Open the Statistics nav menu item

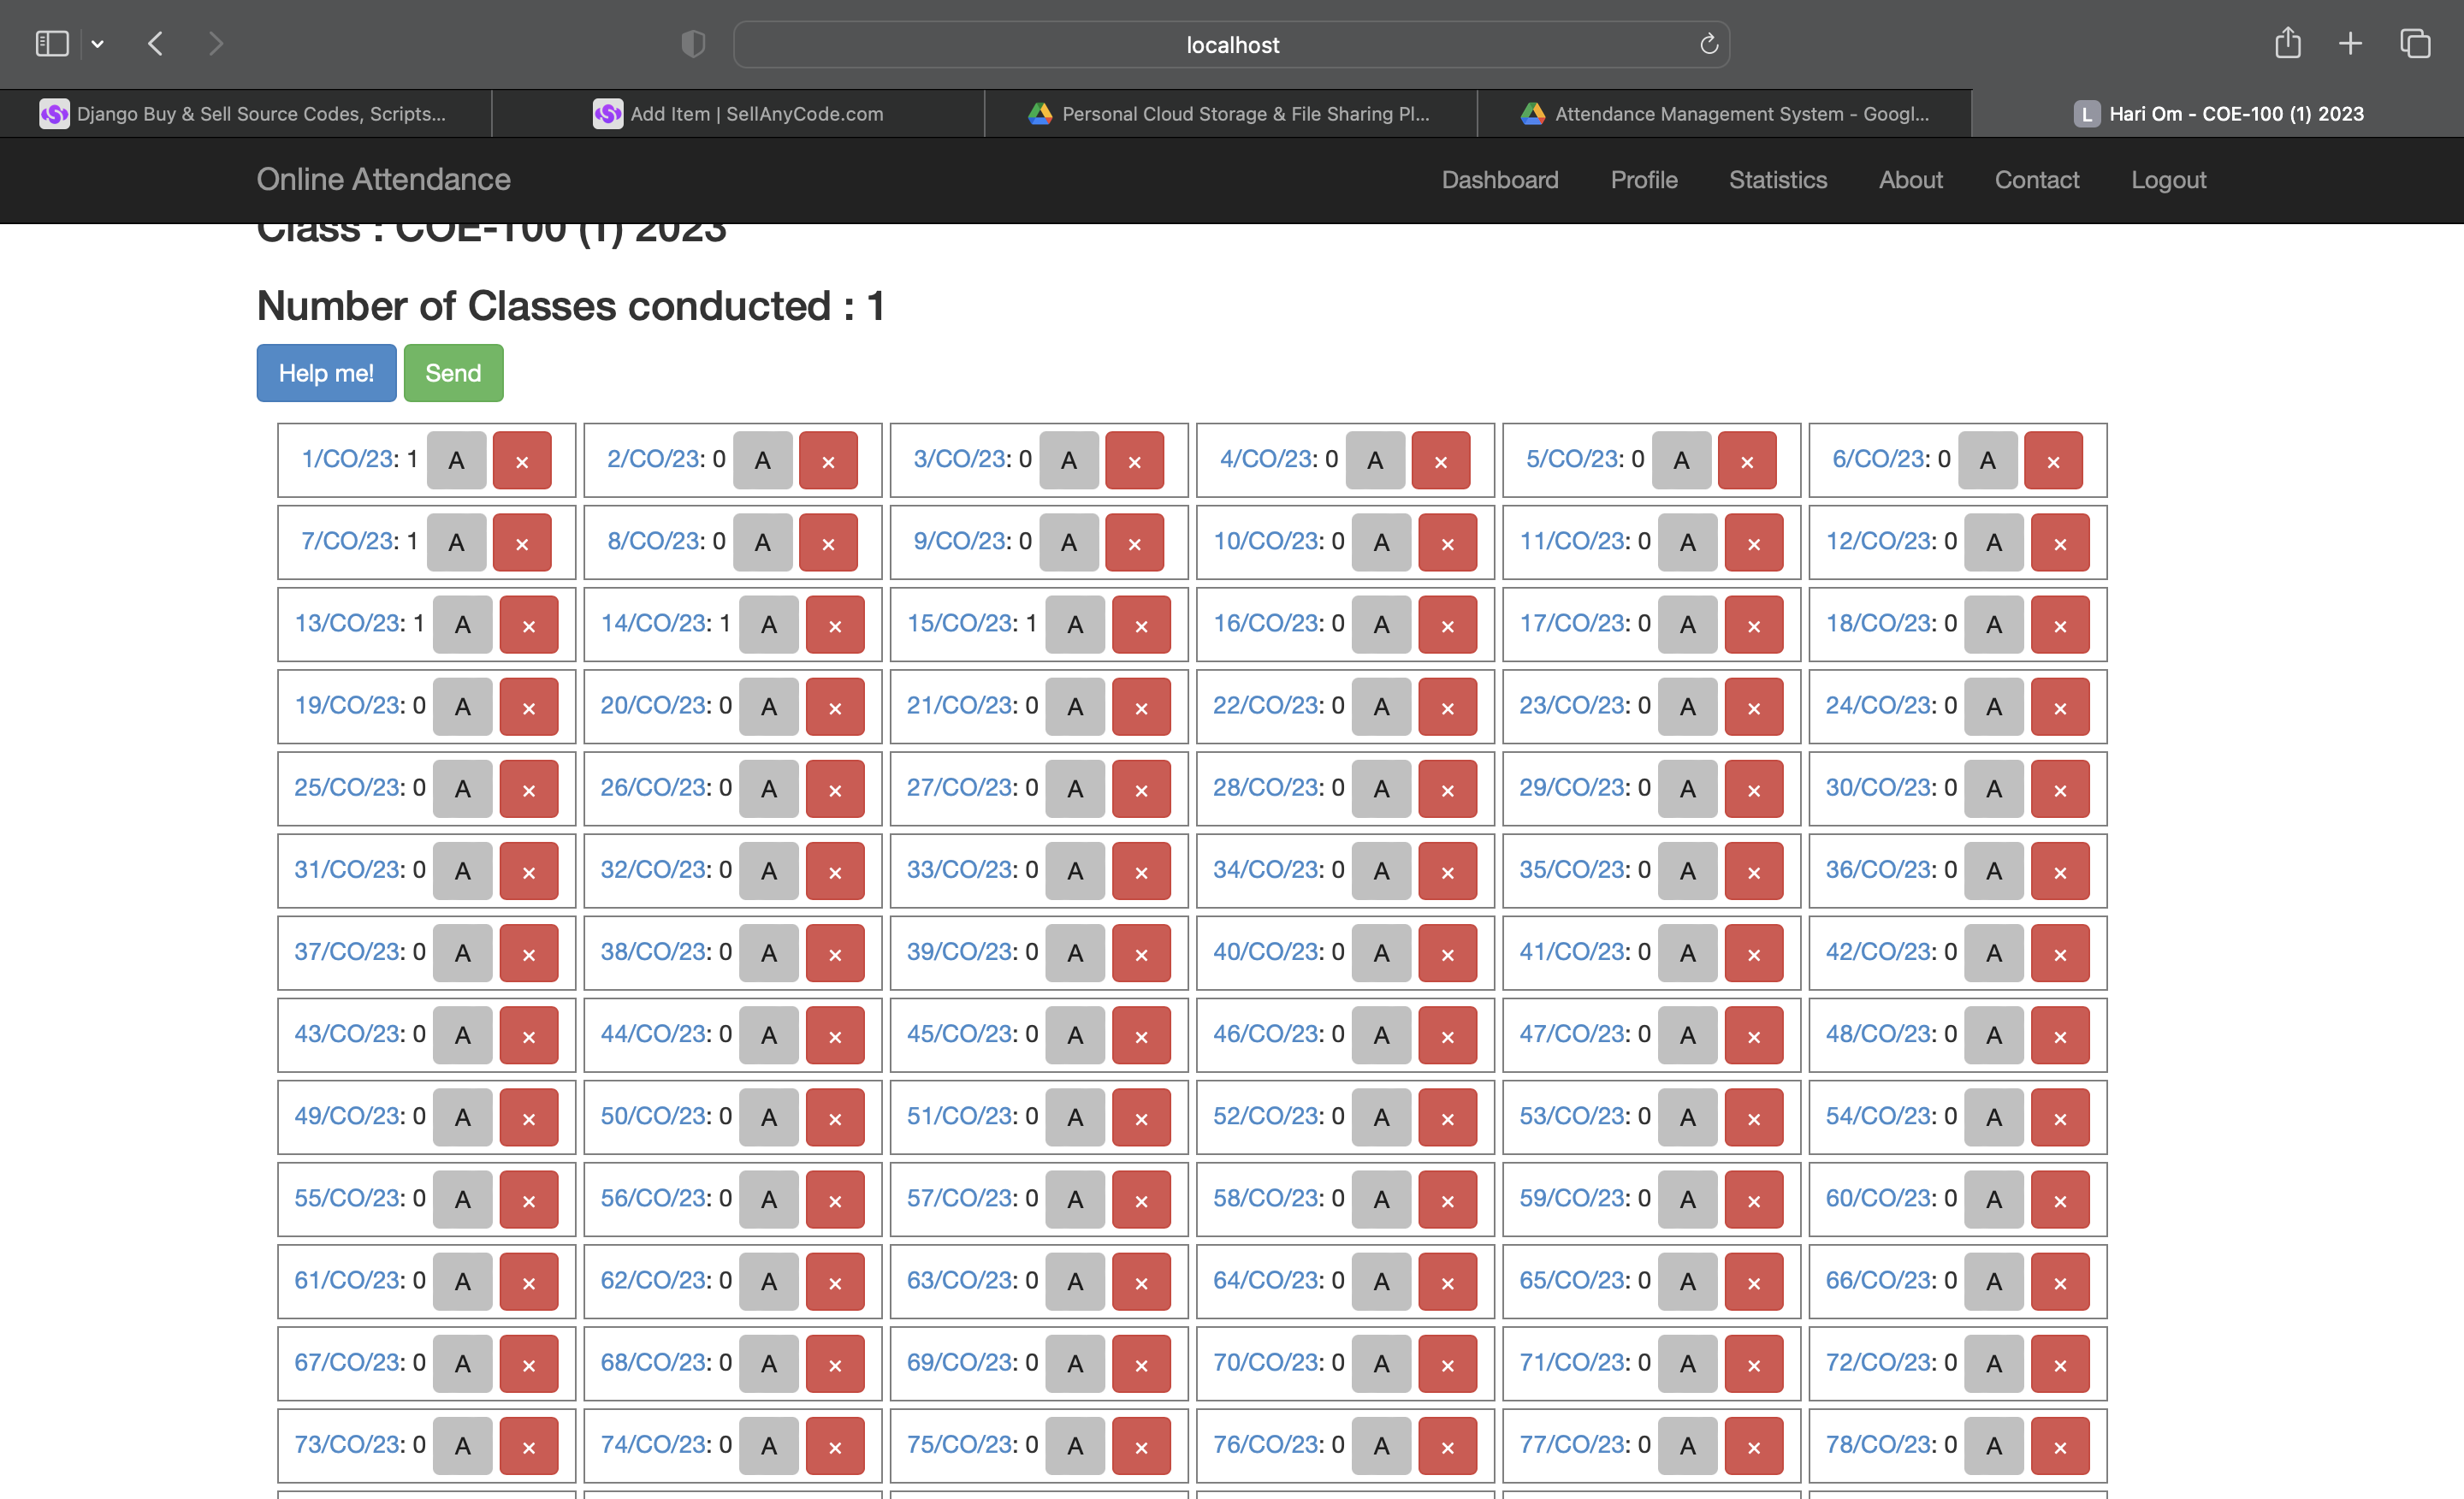[1777, 180]
